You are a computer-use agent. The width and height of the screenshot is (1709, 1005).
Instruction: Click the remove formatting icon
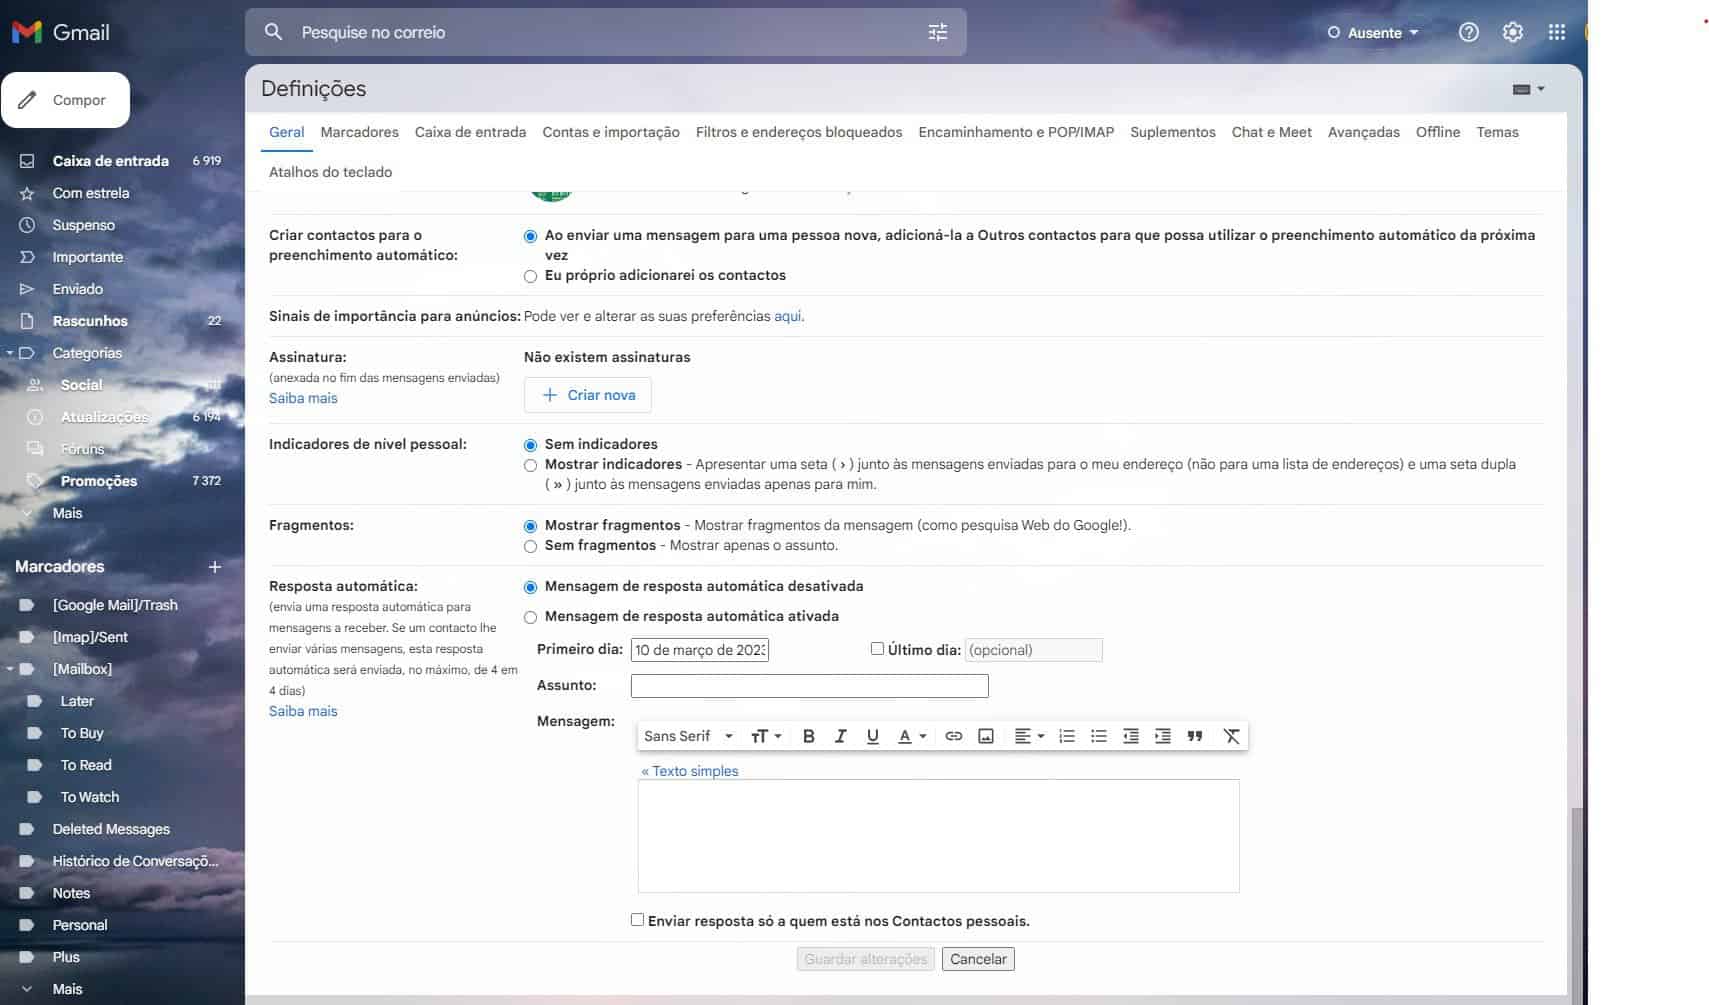pyautogui.click(x=1231, y=736)
